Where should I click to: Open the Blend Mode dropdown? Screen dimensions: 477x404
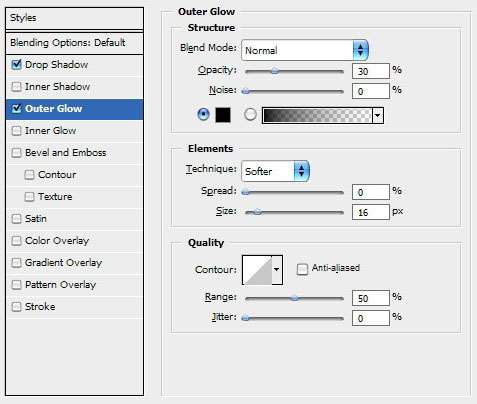click(305, 50)
